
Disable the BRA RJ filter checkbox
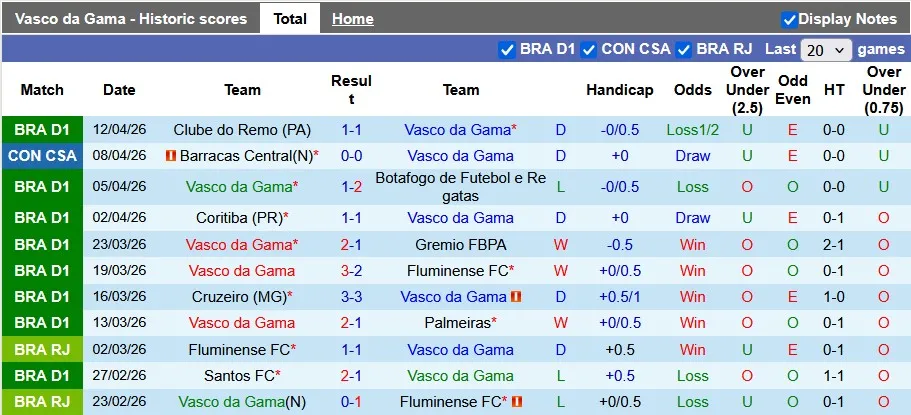click(684, 49)
